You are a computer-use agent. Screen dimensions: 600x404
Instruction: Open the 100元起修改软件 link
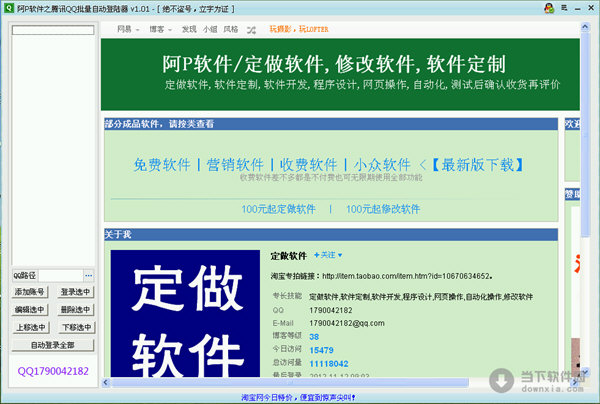(x=383, y=209)
